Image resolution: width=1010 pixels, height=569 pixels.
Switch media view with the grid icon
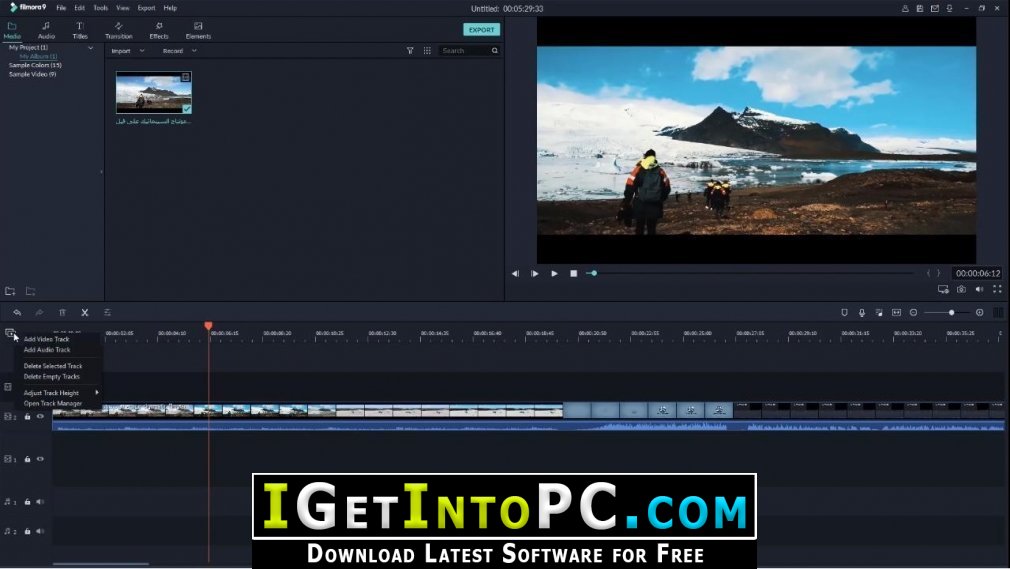(x=427, y=50)
